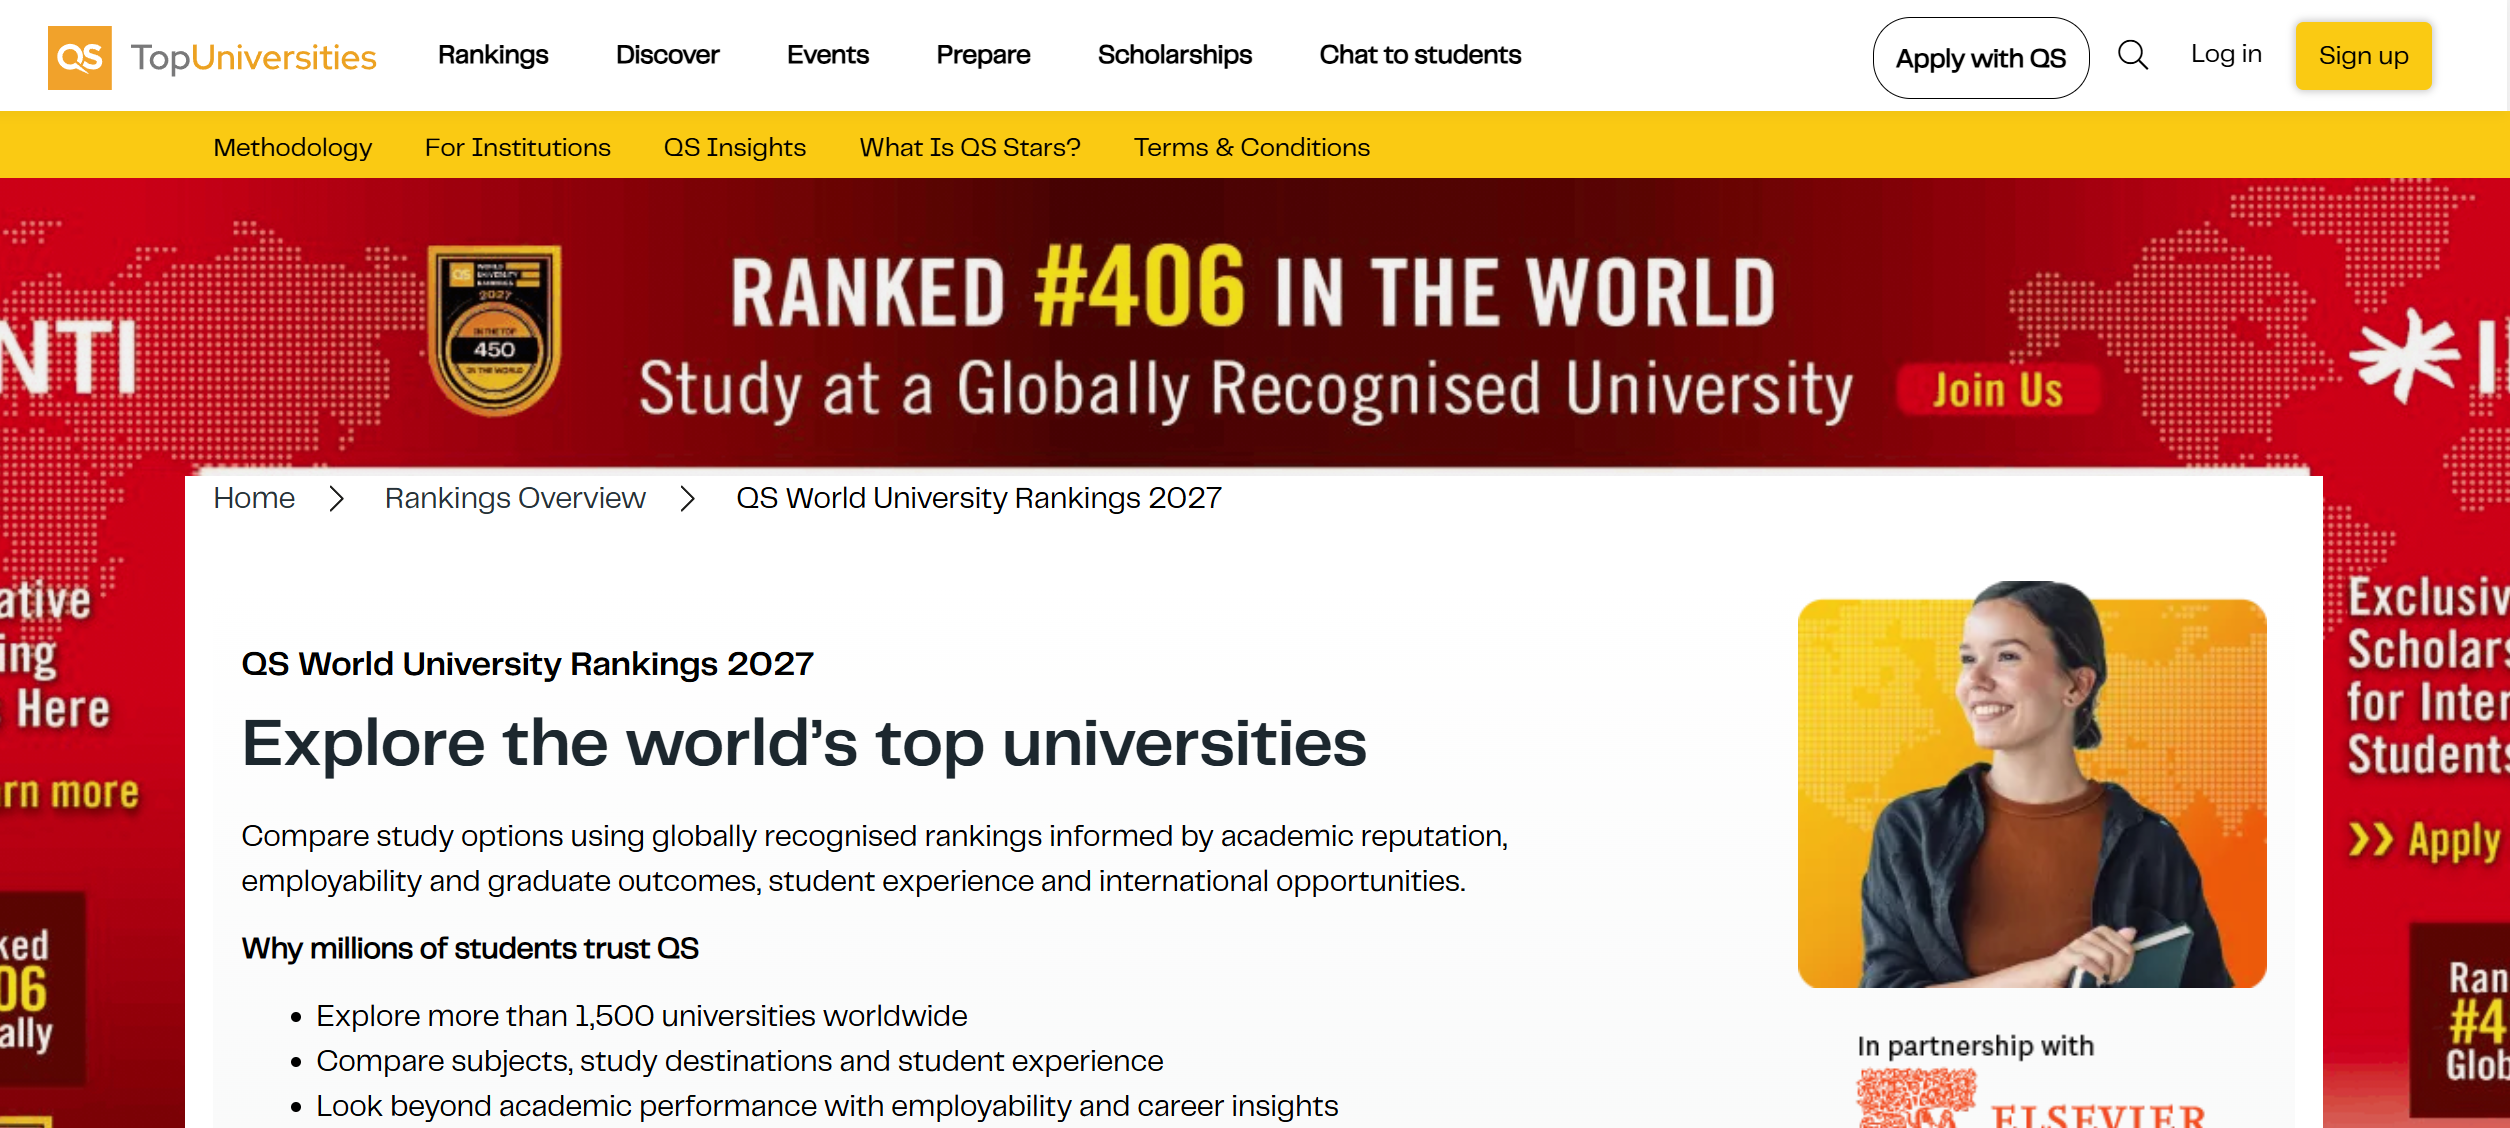Click the Sign up button
2510x1128 pixels.
coord(2363,56)
